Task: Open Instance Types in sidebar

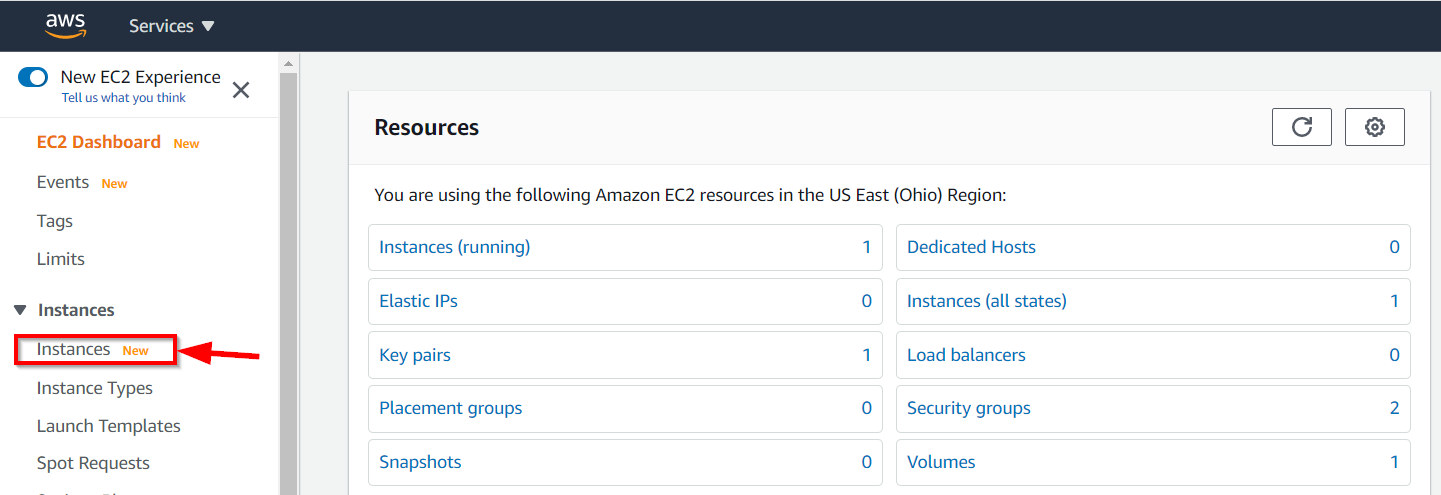Action: pyautogui.click(x=95, y=388)
